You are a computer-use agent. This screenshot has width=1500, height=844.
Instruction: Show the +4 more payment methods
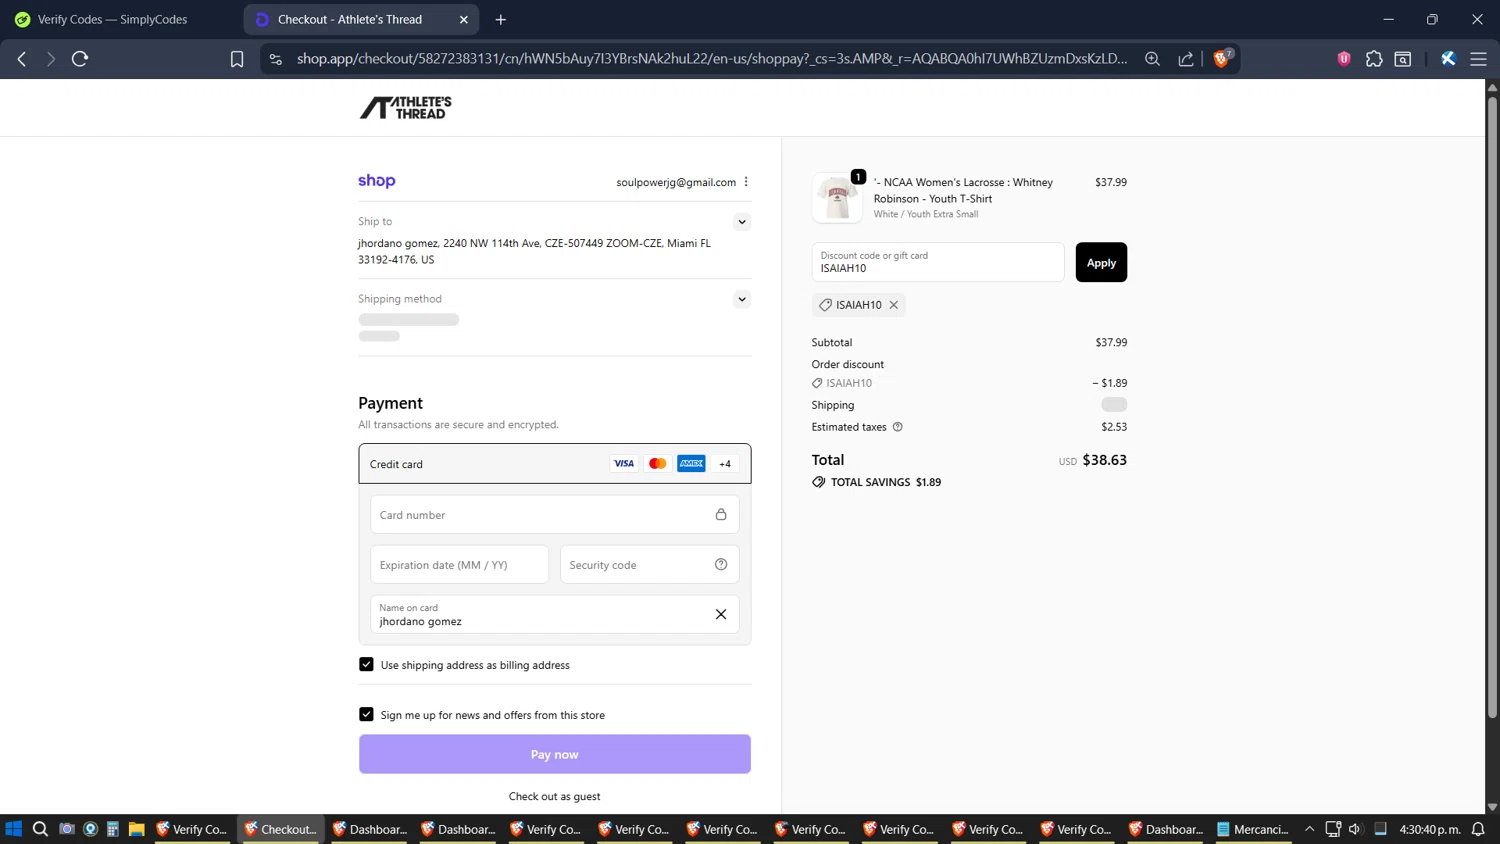point(725,464)
